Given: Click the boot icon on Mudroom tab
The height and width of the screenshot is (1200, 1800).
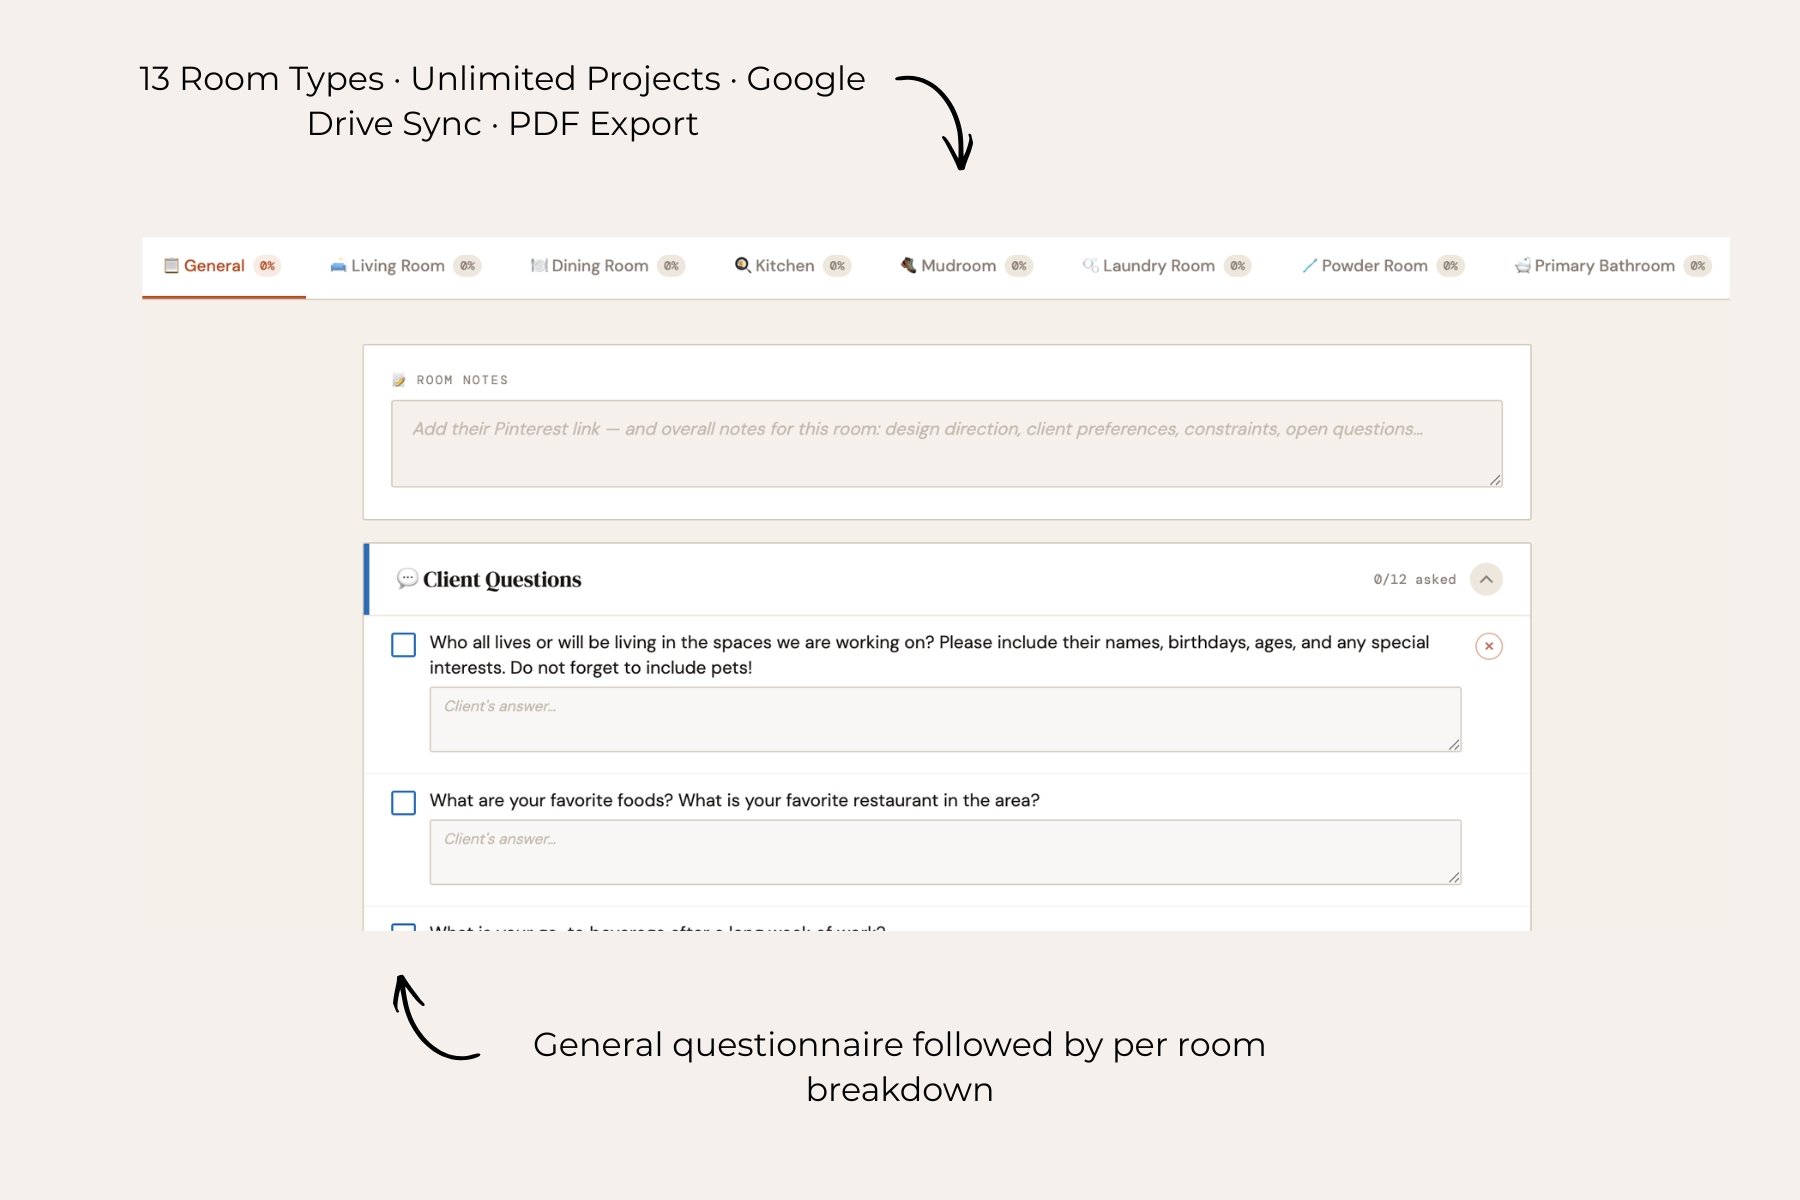Looking at the screenshot, I should [x=909, y=265].
